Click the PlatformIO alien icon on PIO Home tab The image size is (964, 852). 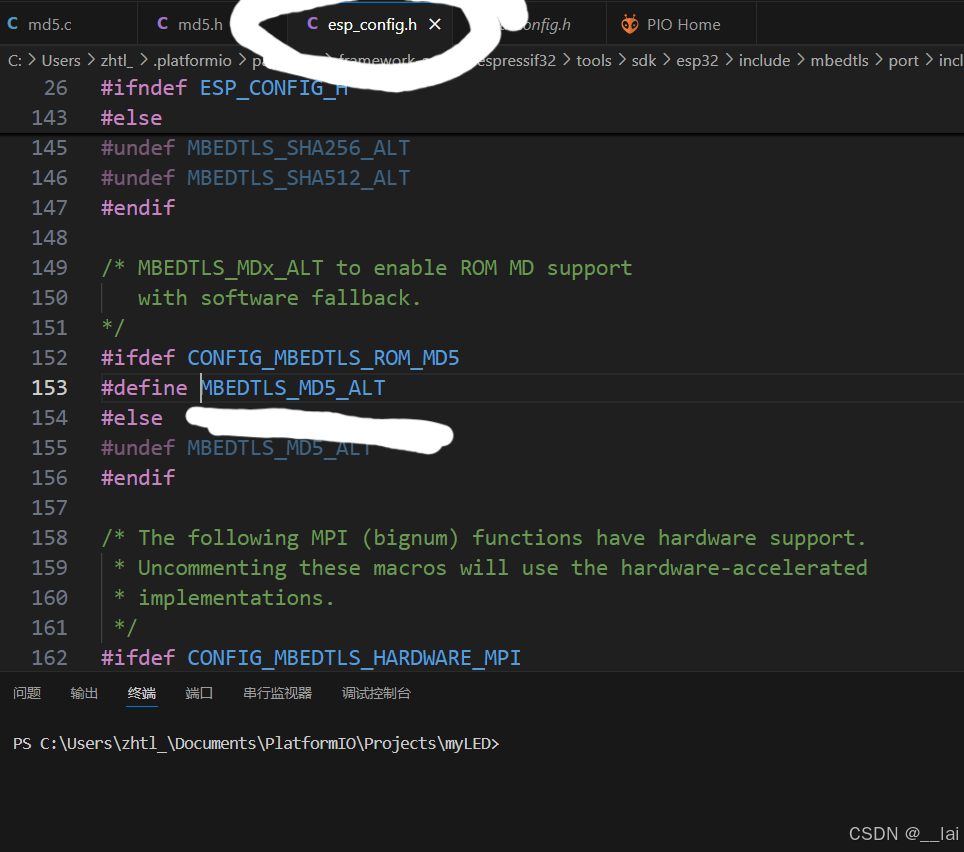[629, 23]
